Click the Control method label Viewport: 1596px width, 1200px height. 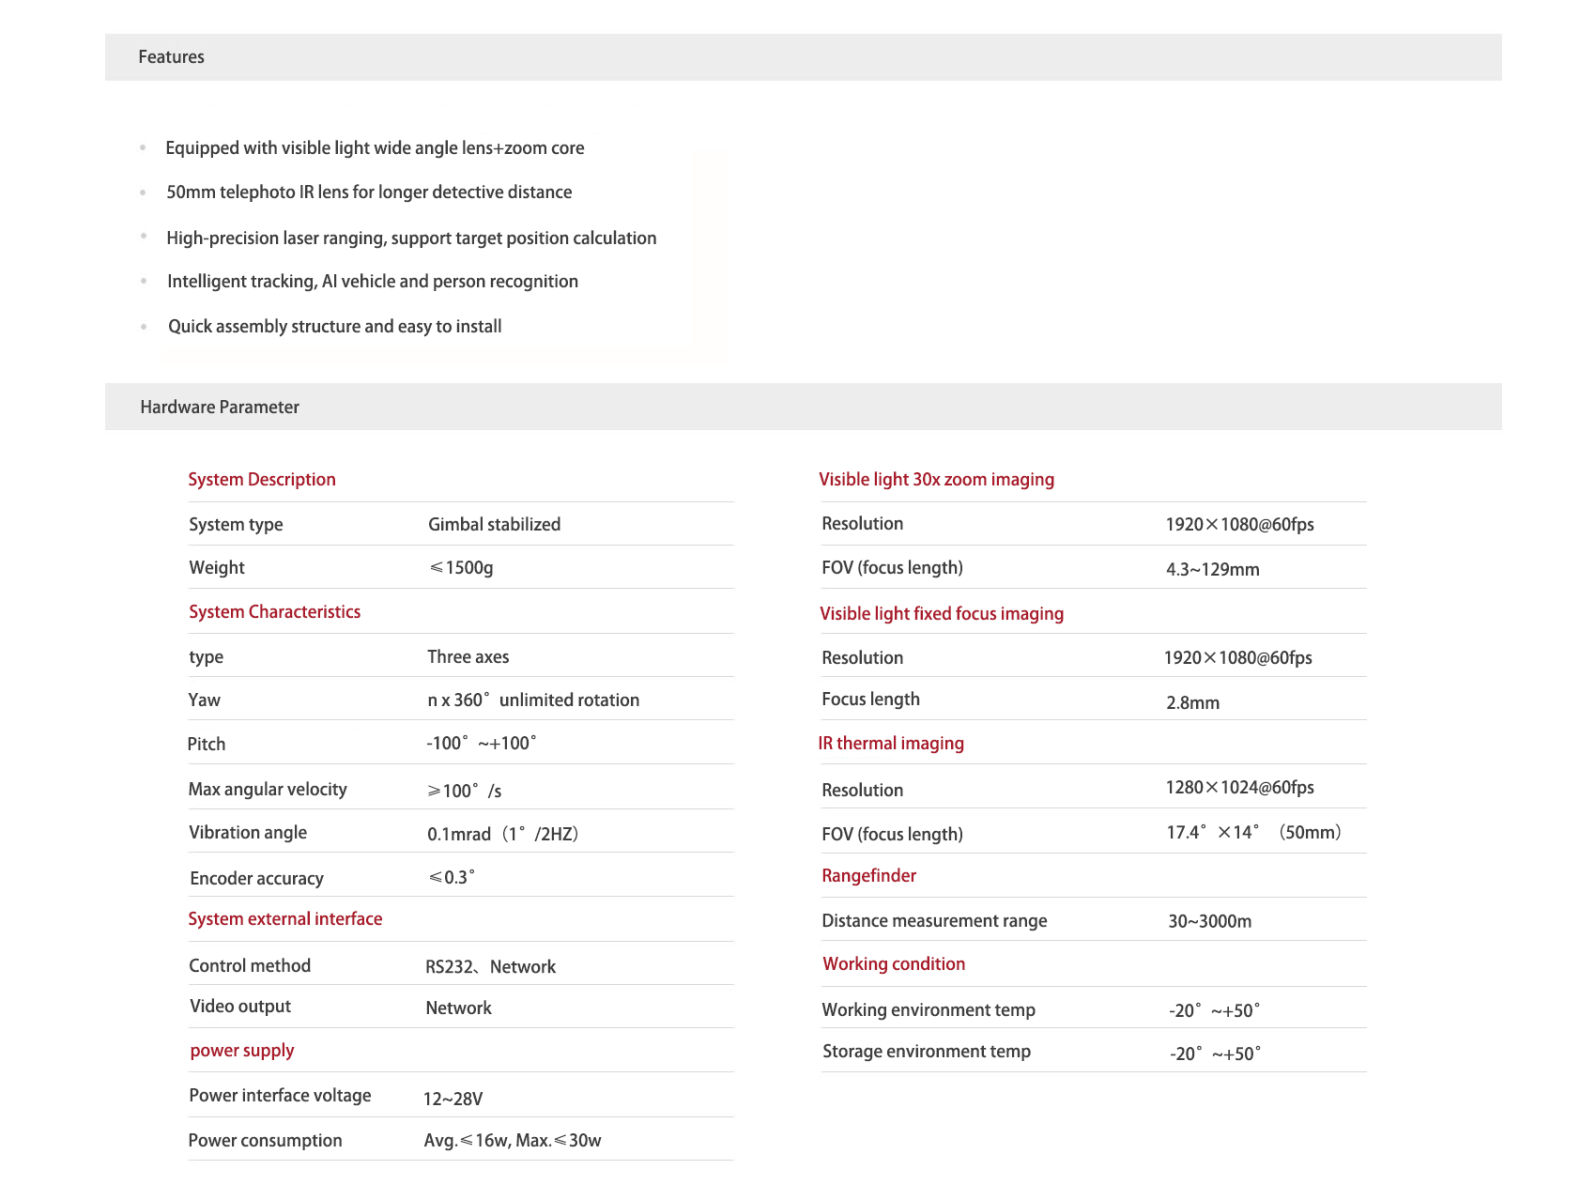tap(250, 966)
